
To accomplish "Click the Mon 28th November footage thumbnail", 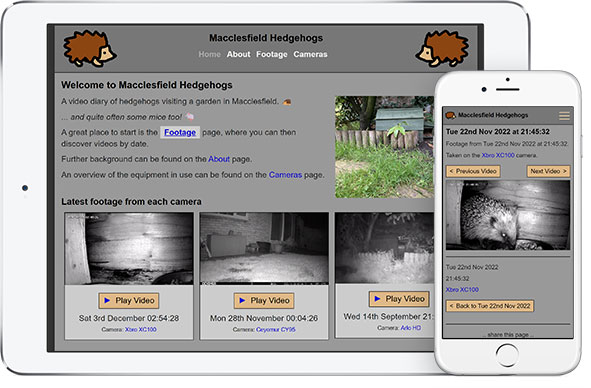I will 264,248.
